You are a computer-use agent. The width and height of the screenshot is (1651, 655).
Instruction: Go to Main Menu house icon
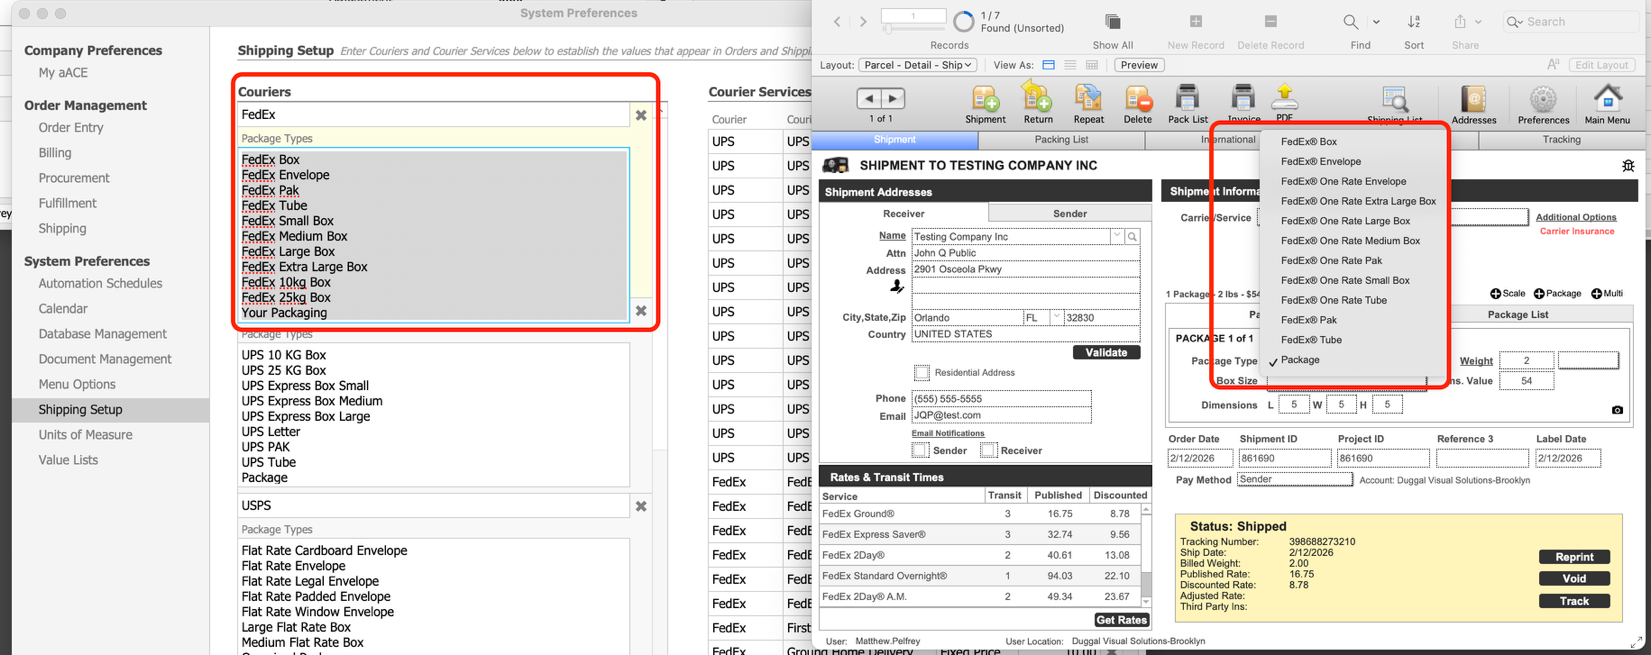click(x=1608, y=97)
